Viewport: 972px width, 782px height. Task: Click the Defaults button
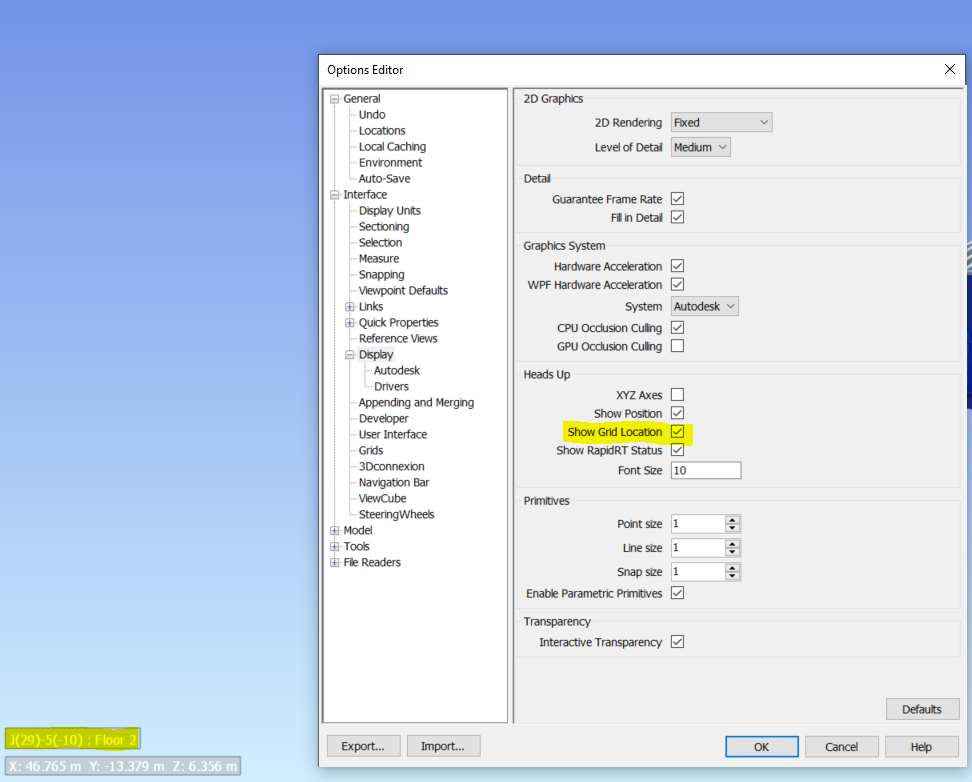922,708
